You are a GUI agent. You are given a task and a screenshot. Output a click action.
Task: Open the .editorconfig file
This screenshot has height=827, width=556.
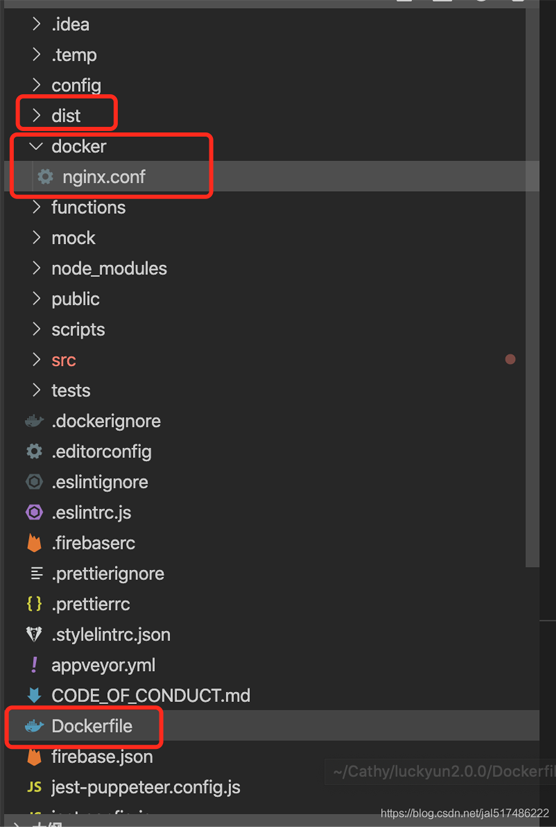pyautogui.click(x=101, y=451)
